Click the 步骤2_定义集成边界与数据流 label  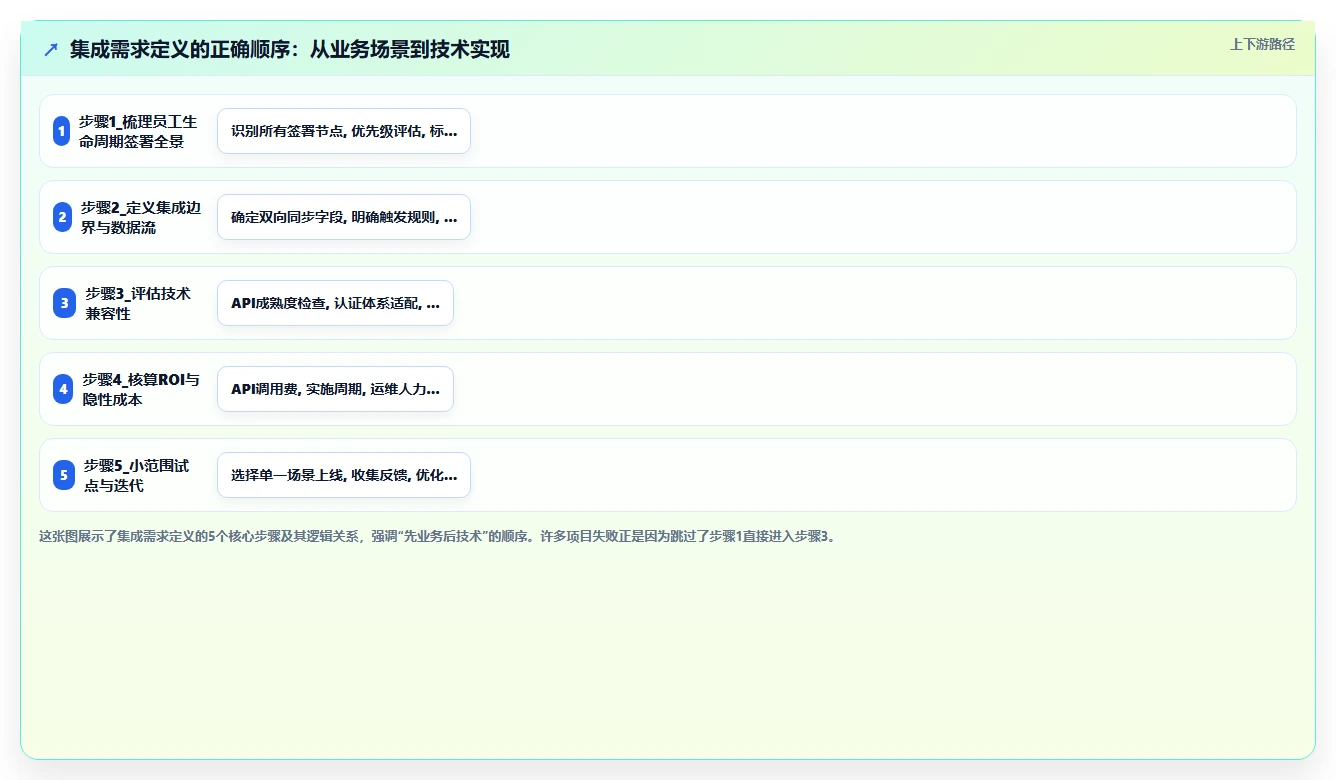tap(141, 217)
